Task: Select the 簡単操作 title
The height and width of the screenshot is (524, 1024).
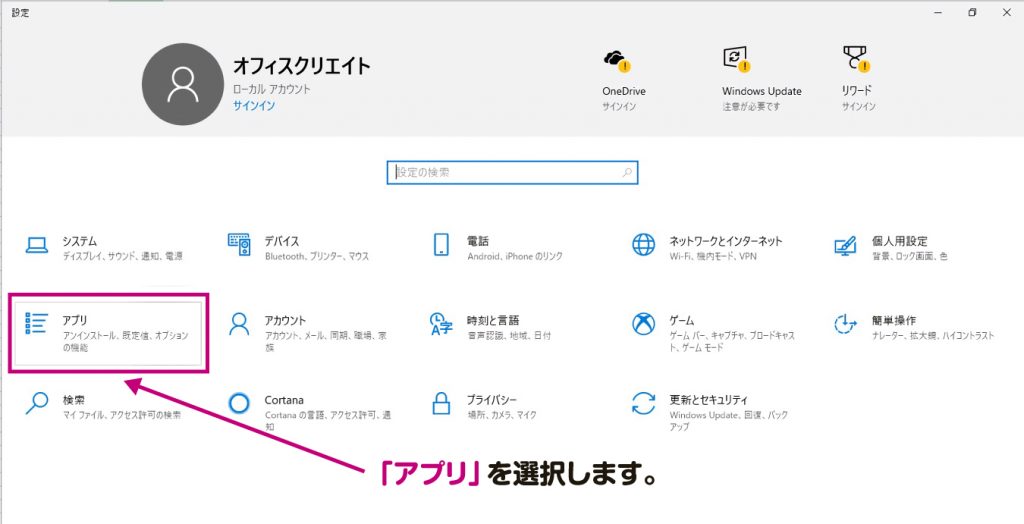Action: pyautogui.click(x=894, y=321)
